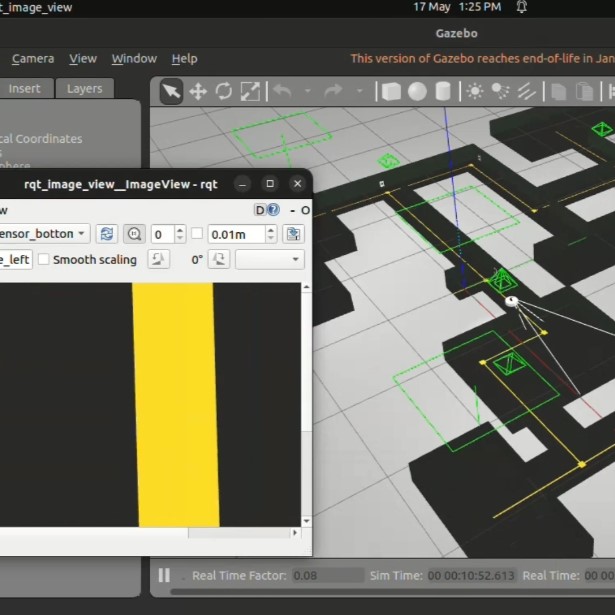Activate the translate mode tool
Viewport: 615px width, 615px height.
pyautogui.click(x=198, y=91)
